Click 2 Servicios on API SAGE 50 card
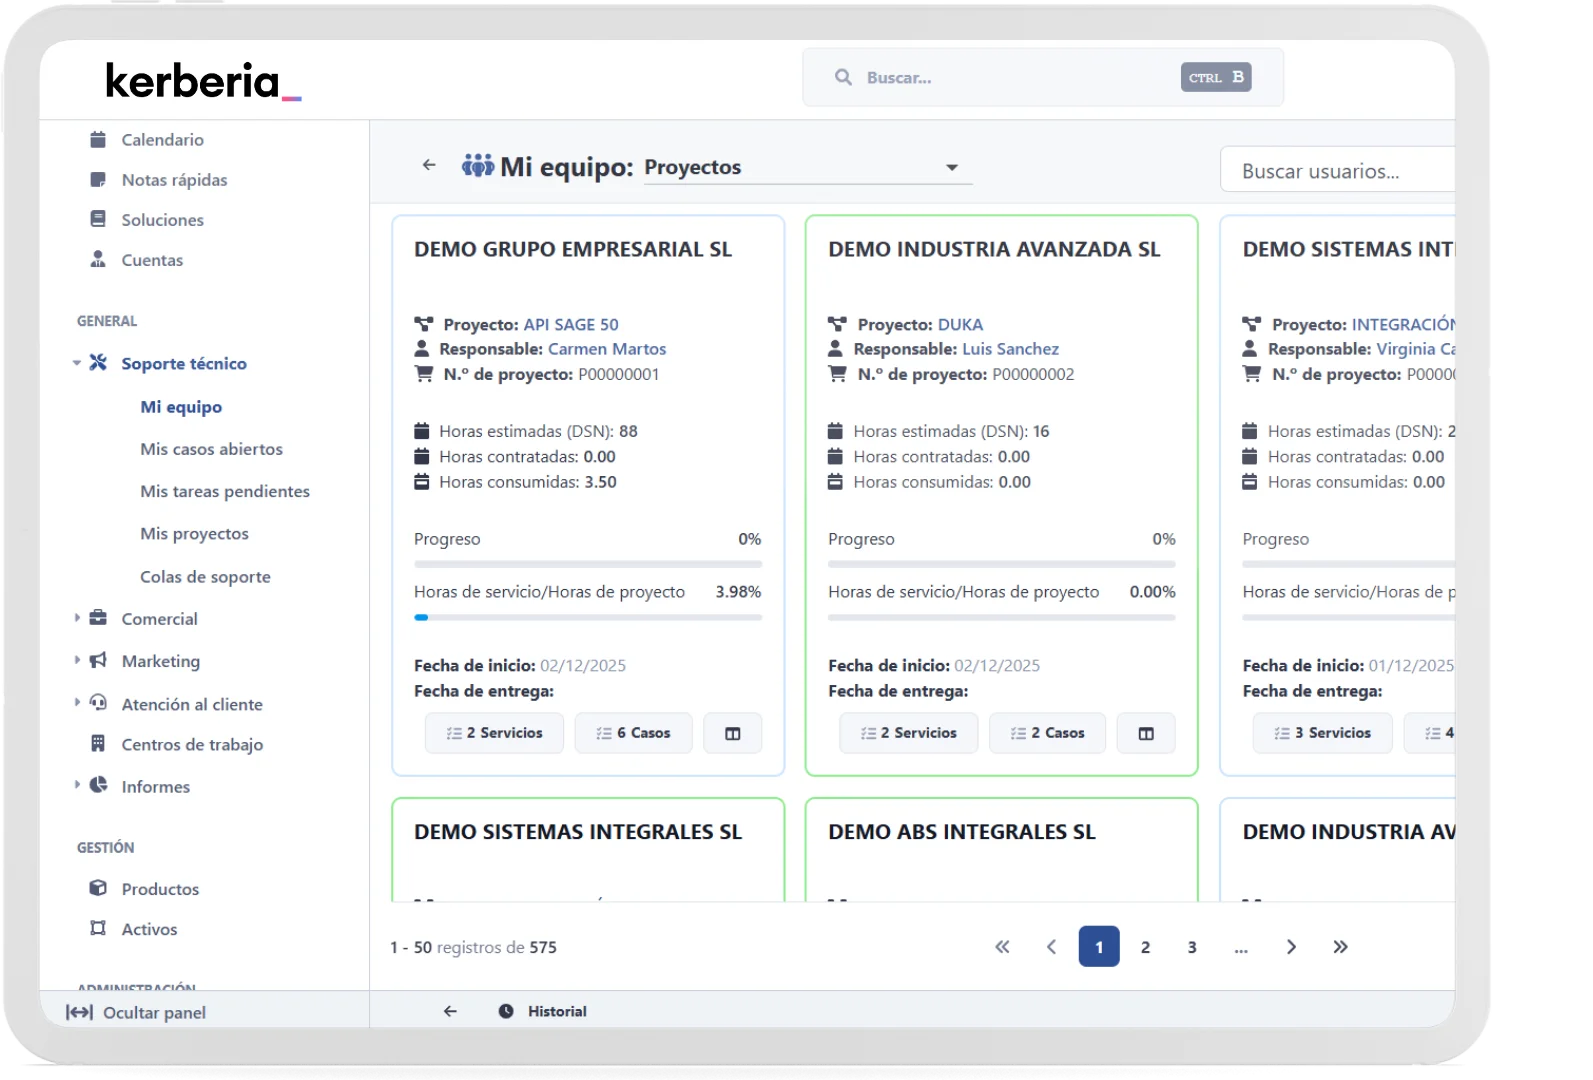The height and width of the screenshot is (1080, 1593). coord(494,733)
